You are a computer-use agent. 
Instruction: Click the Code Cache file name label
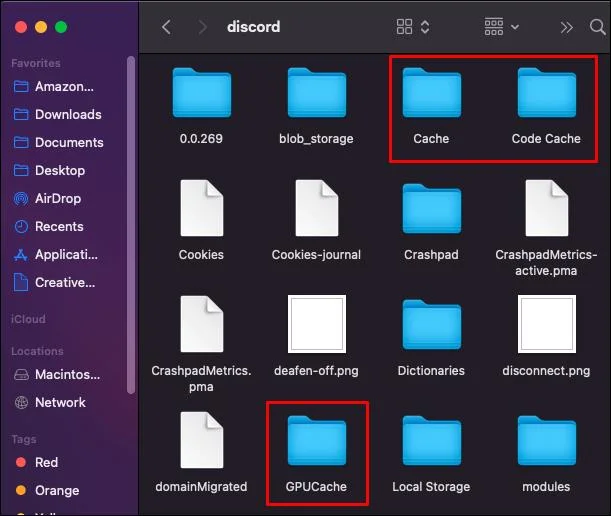(x=546, y=139)
